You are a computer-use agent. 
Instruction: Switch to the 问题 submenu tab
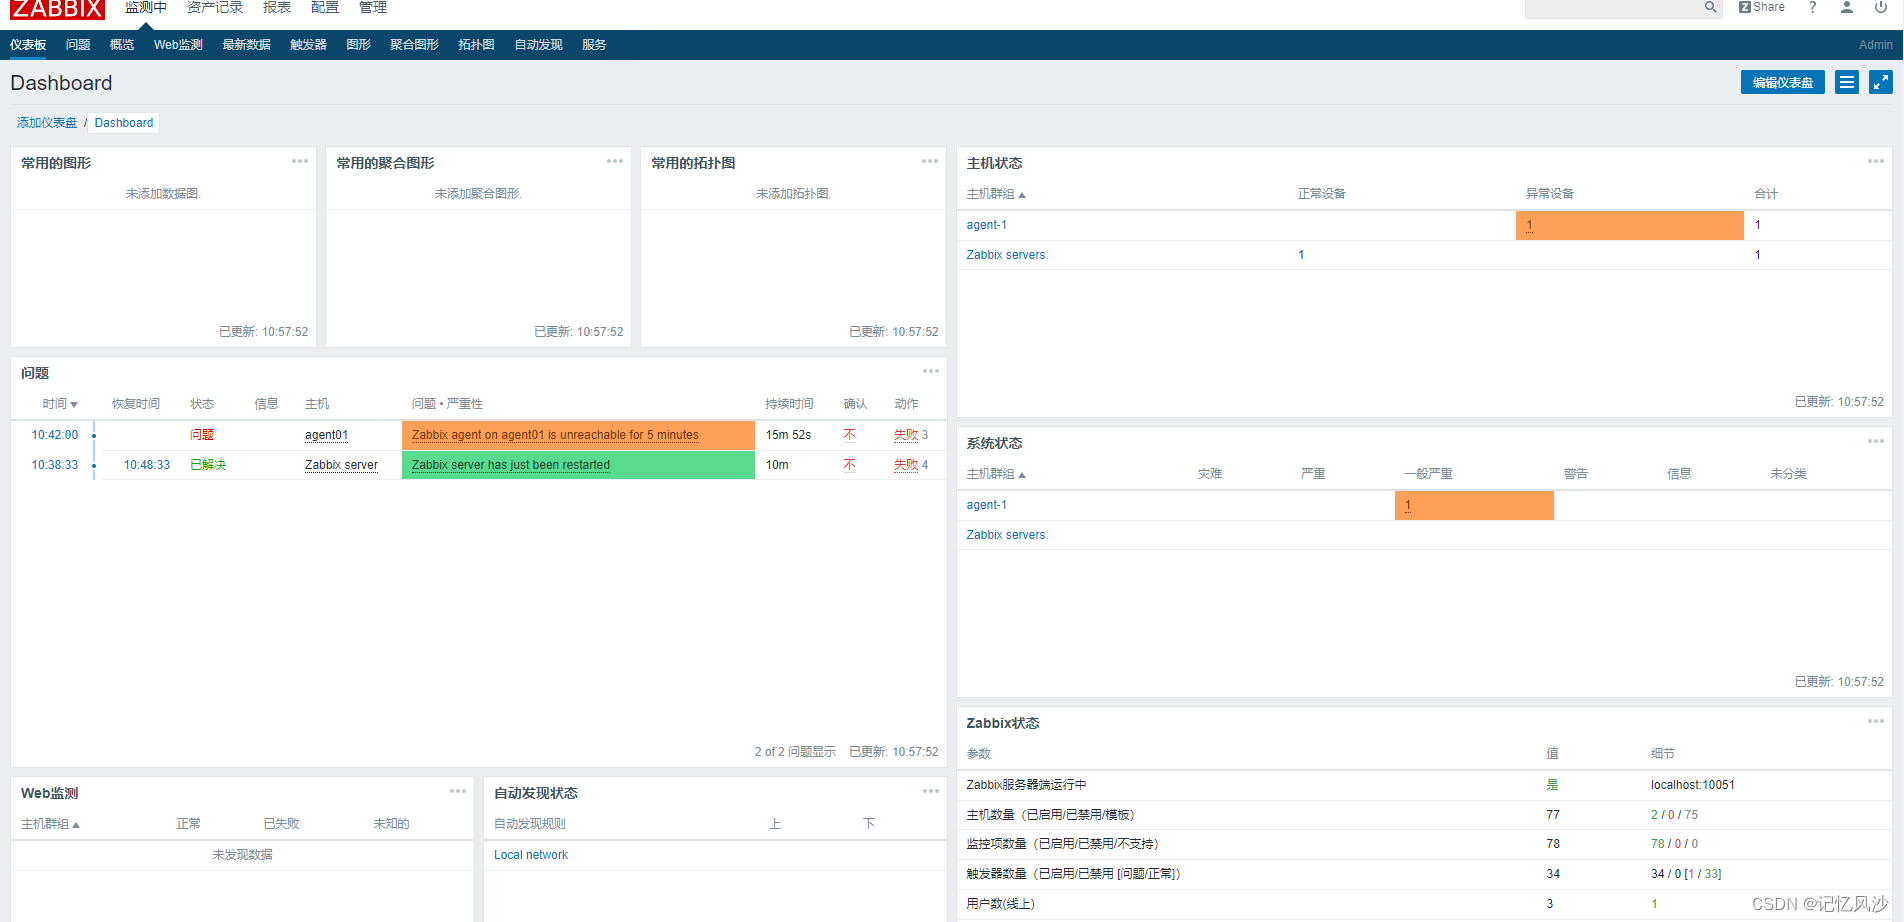pyautogui.click(x=78, y=45)
